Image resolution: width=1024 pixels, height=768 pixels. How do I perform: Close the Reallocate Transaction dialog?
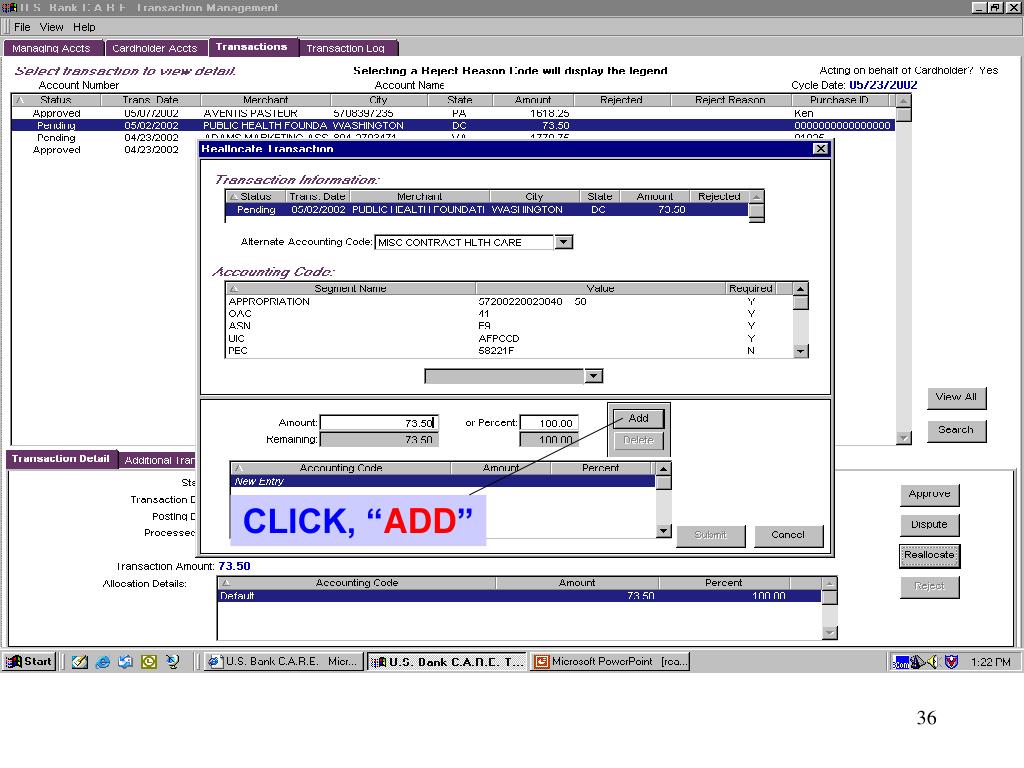[821, 149]
